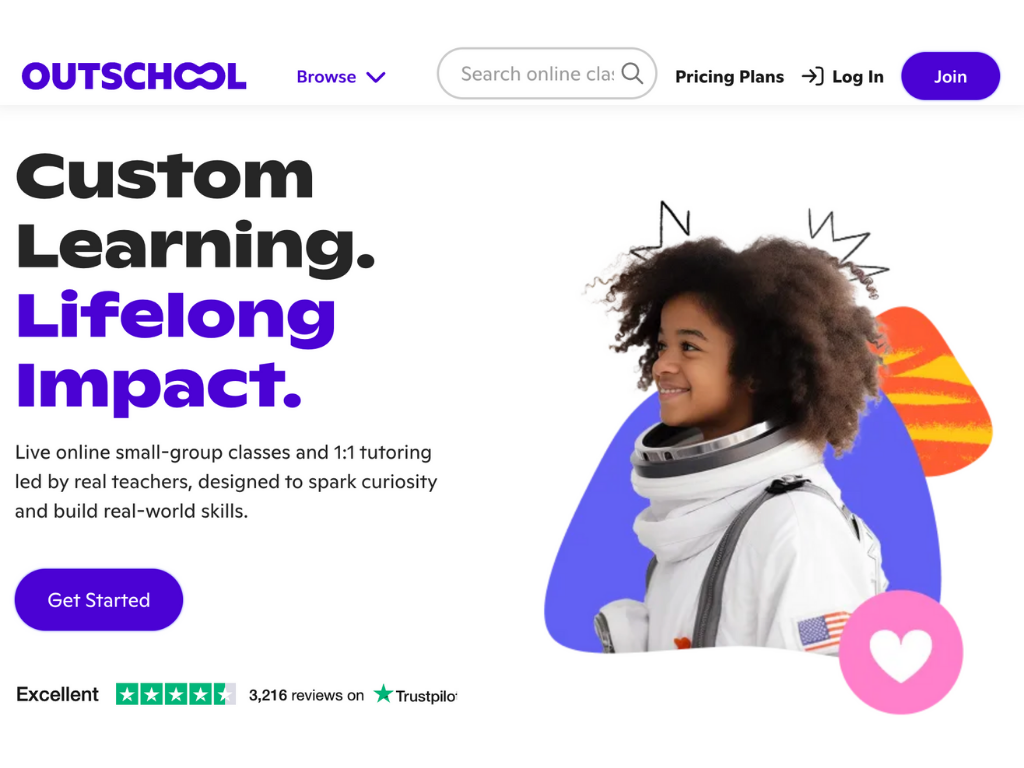
Task: Open Pricing Plans page
Action: point(729,77)
